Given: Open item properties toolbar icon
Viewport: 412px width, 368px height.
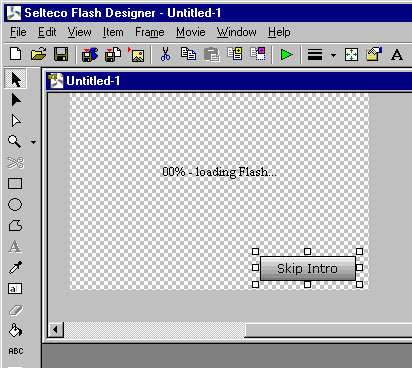Looking at the screenshot, I should click(374, 54).
